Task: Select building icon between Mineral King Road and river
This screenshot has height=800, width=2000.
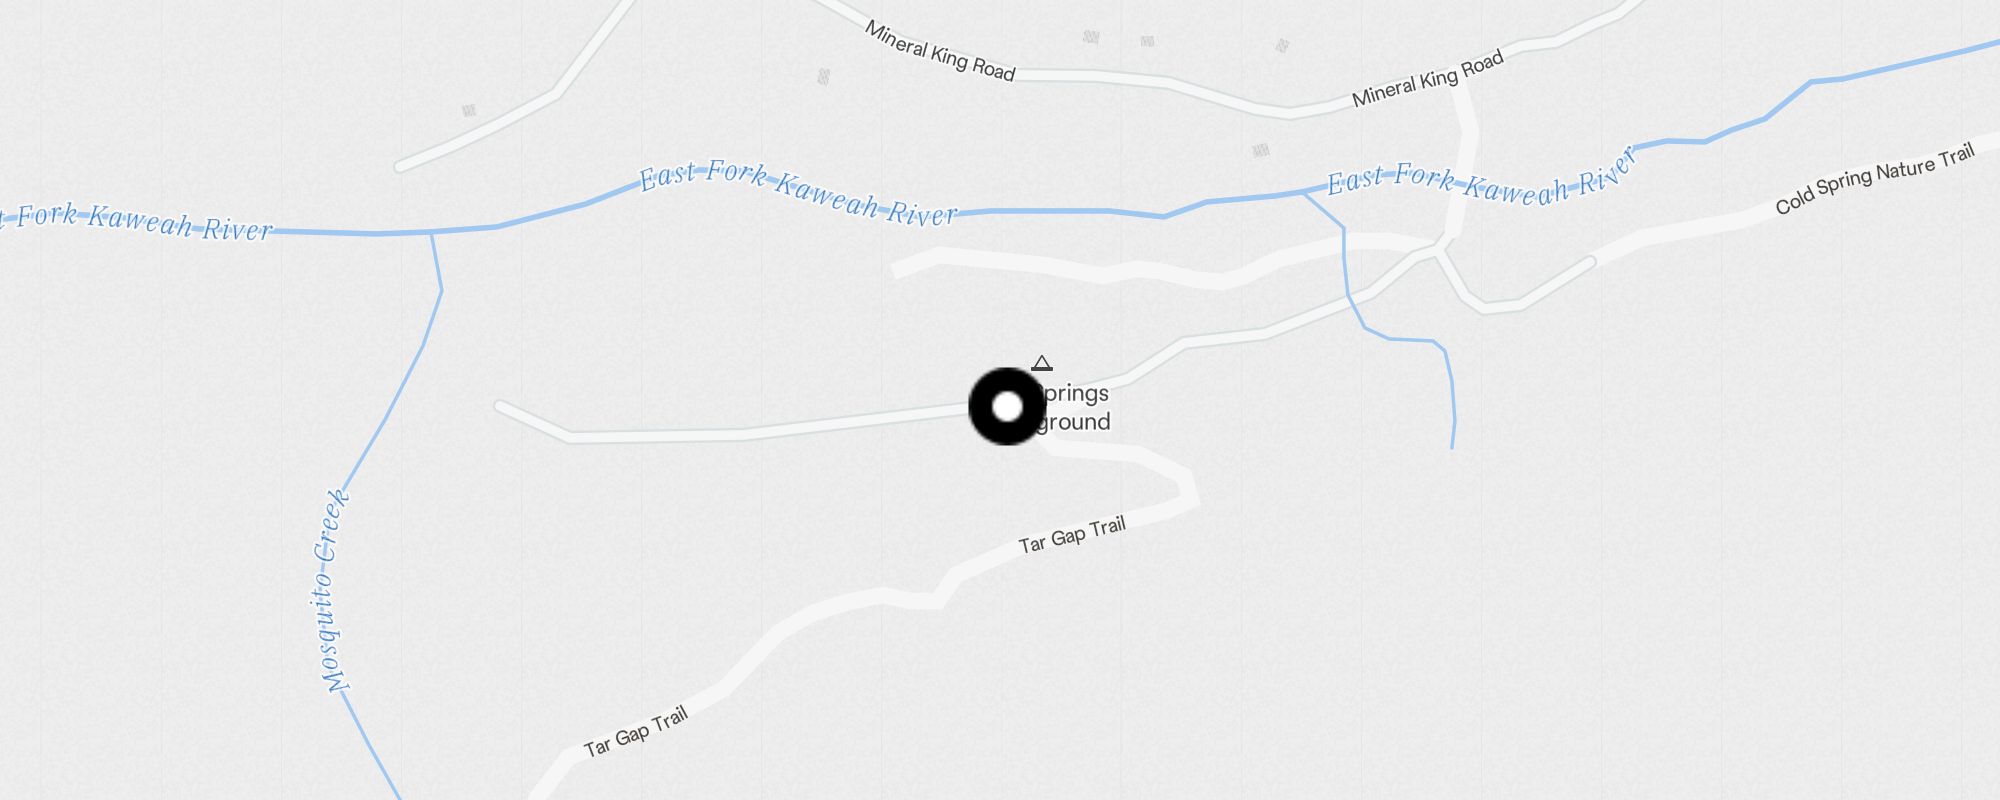Action: (x=1261, y=151)
